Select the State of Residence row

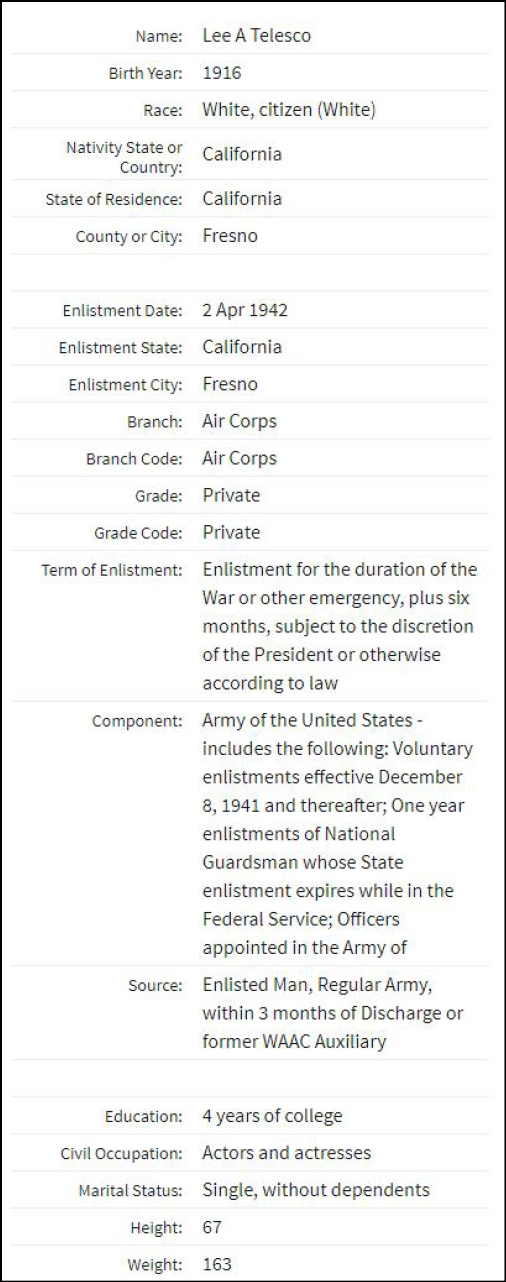point(253,199)
